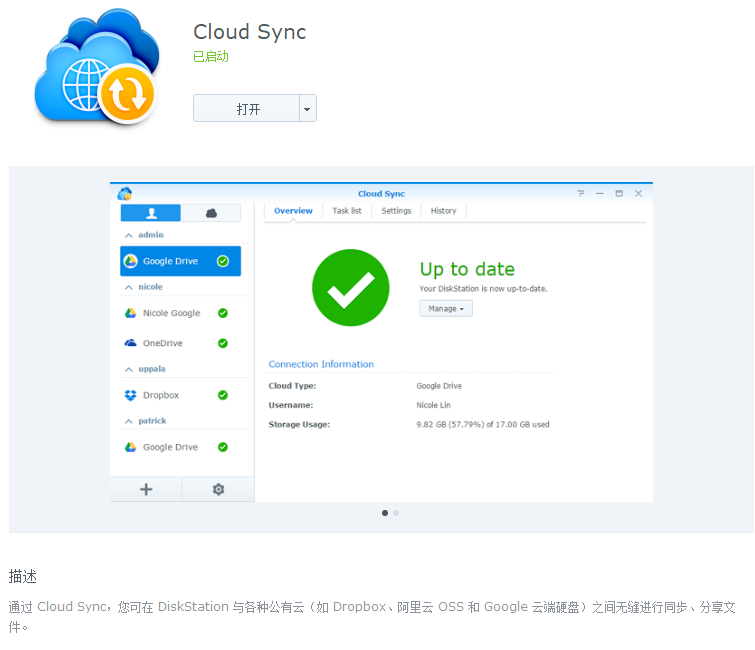This screenshot has width=755, height=650.
Task: Select the second screenshot carousel dot
Action: point(396,513)
